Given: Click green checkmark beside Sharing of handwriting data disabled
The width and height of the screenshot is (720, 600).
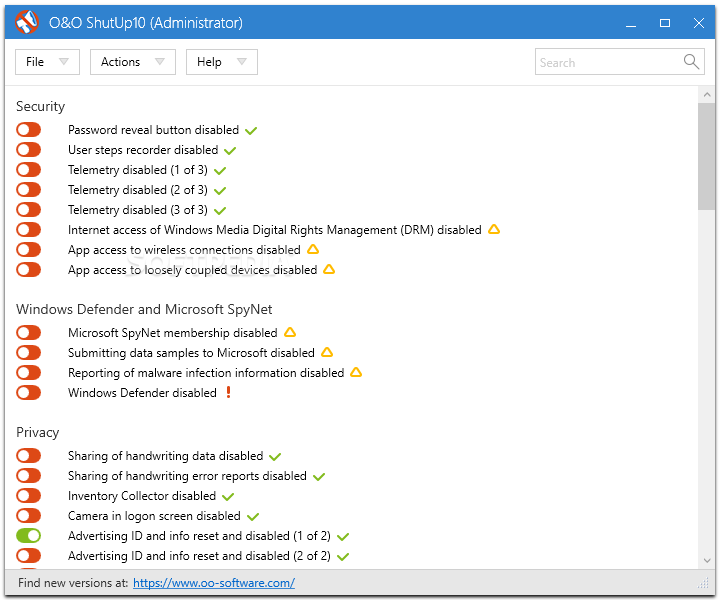Looking at the screenshot, I should pyautogui.click(x=275, y=457).
